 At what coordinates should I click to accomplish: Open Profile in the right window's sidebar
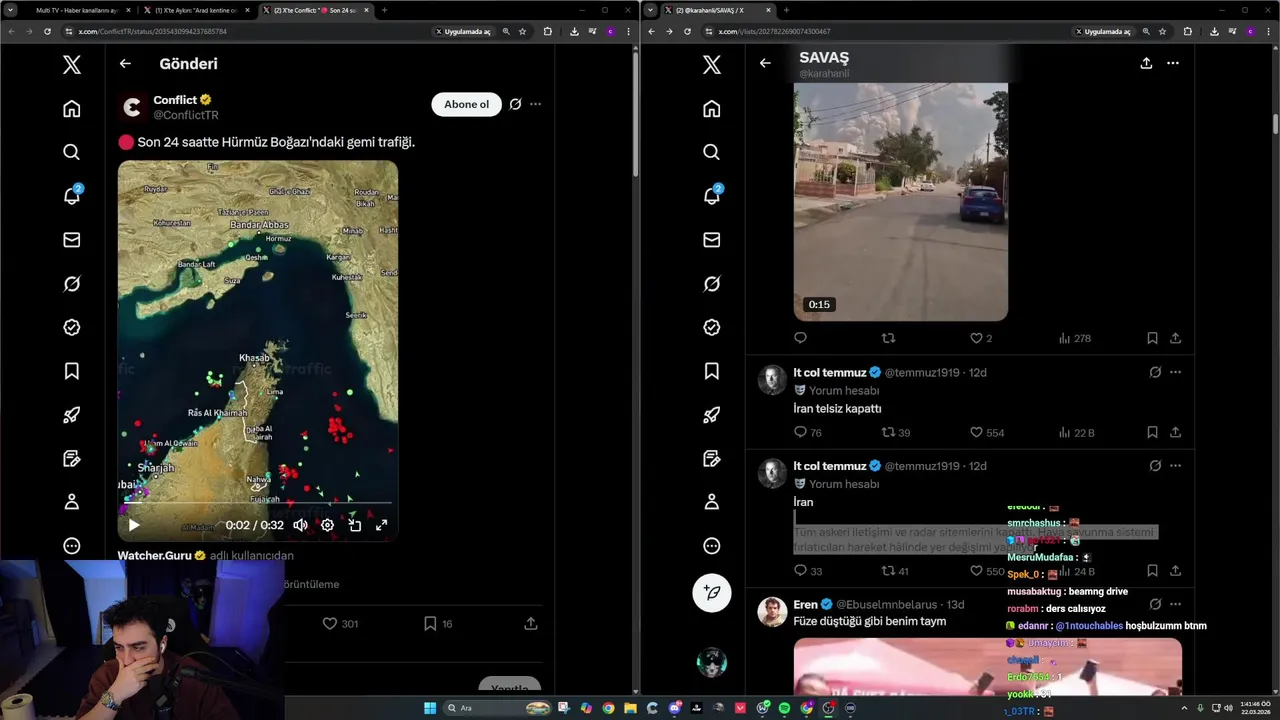pyautogui.click(x=711, y=502)
